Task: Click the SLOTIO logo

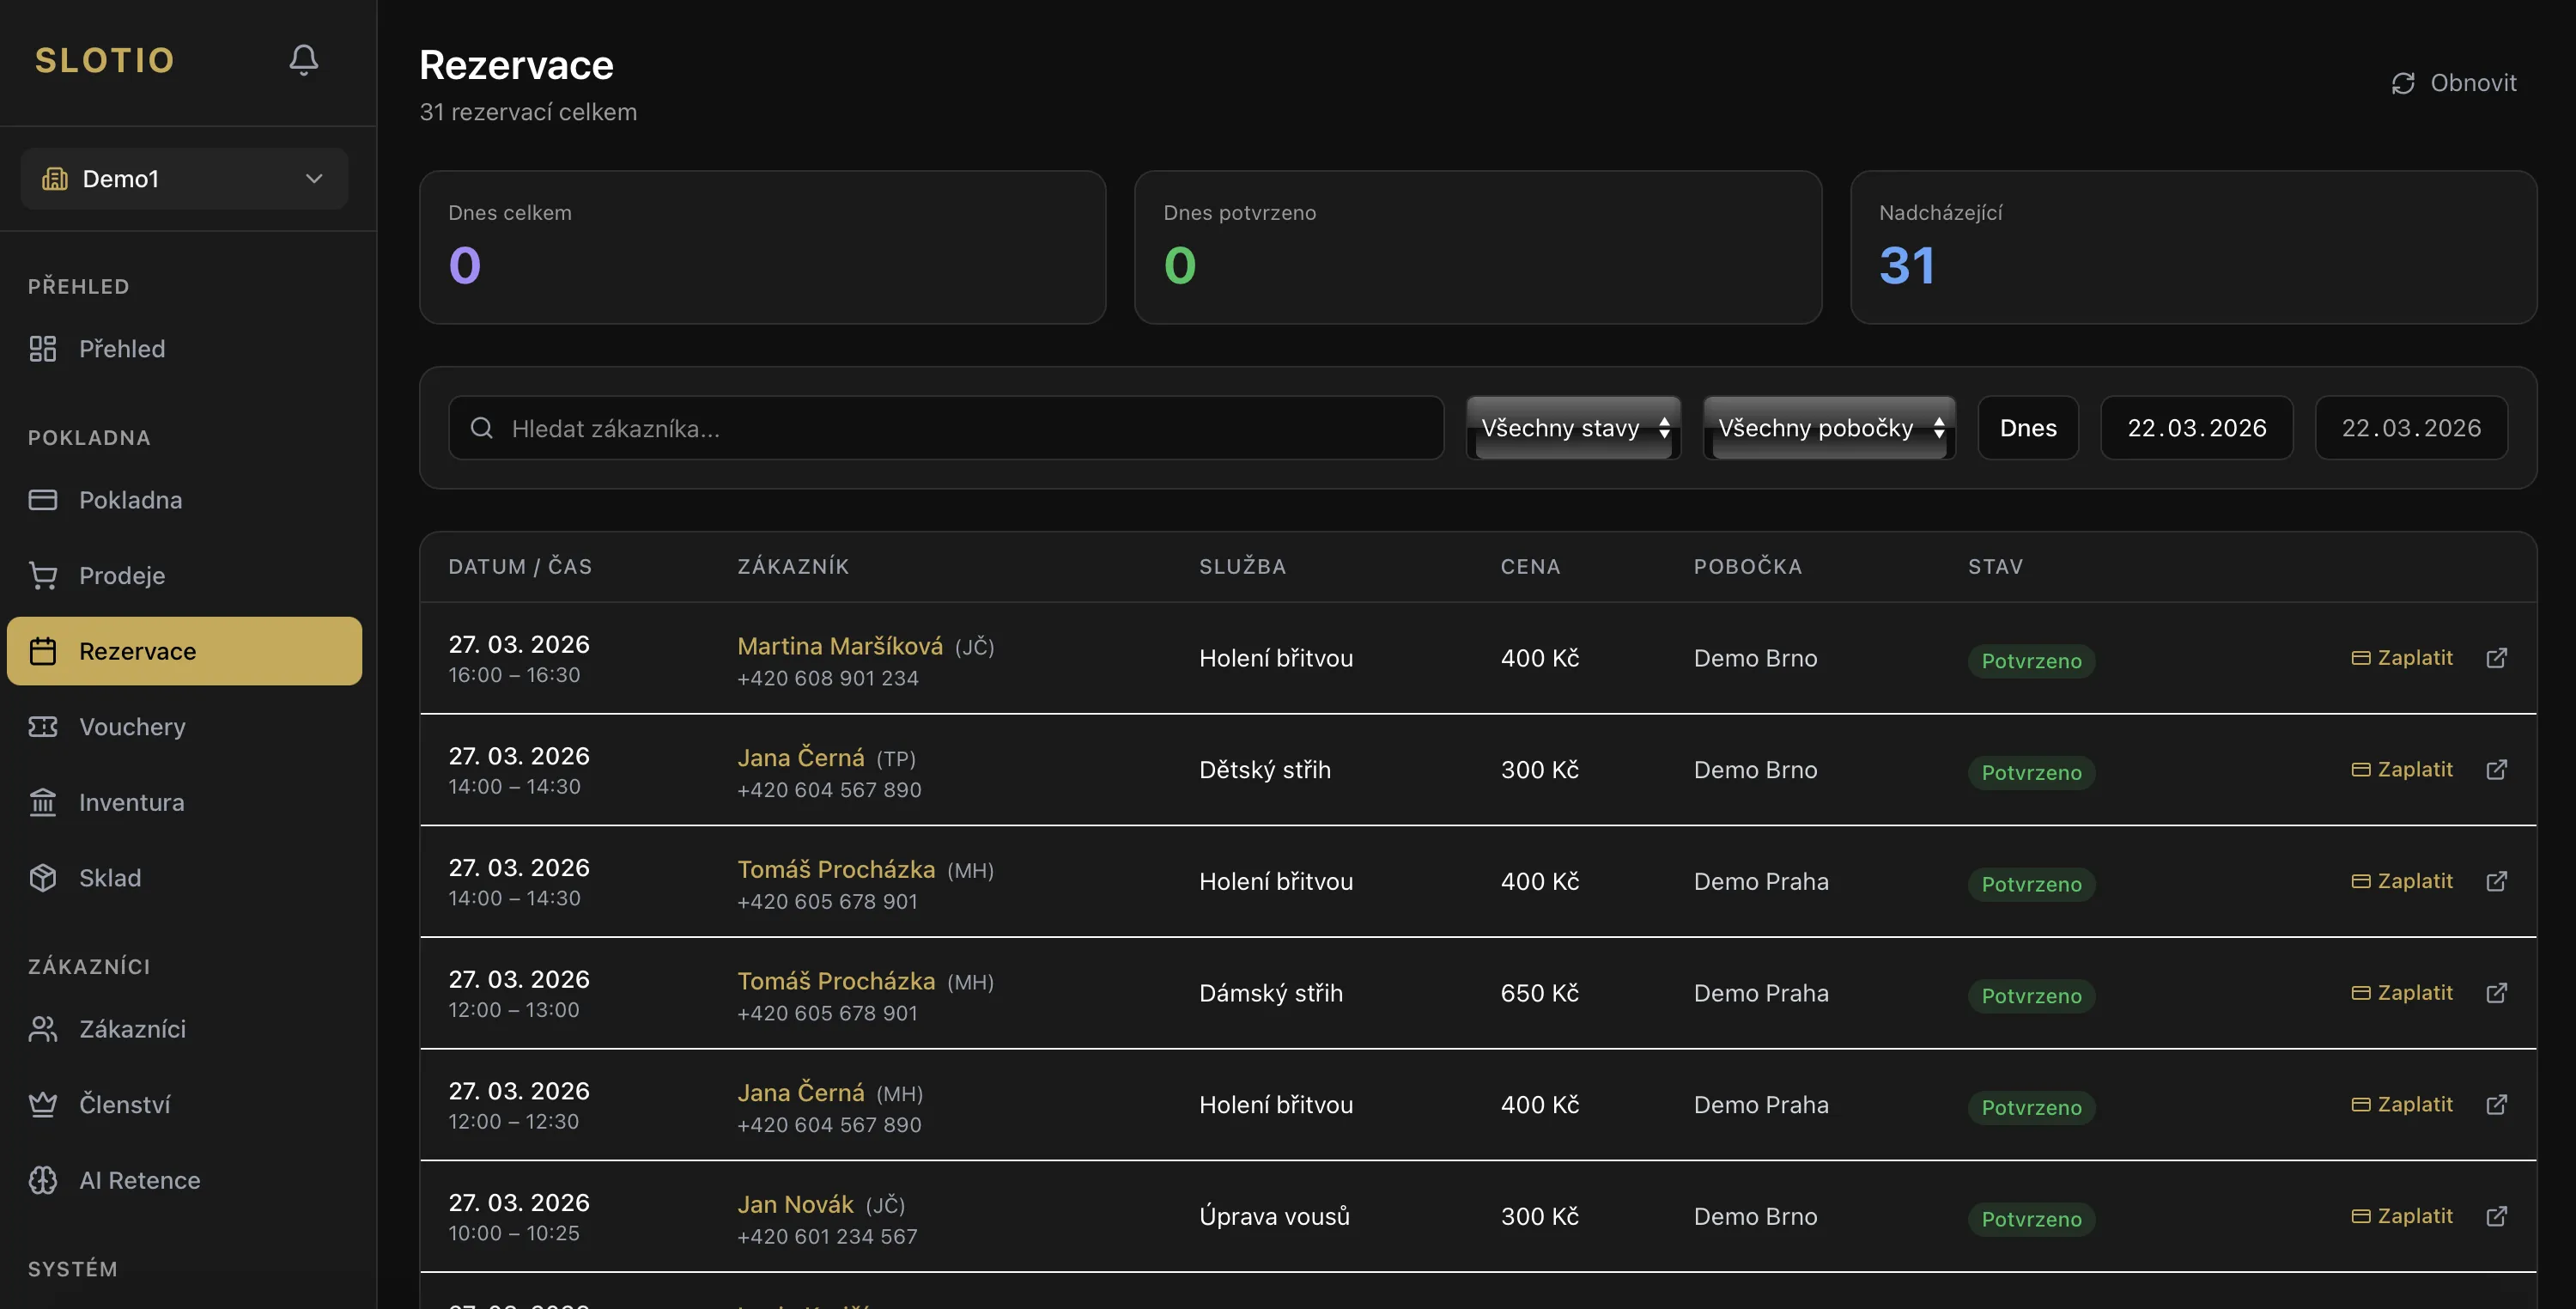Action: (x=105, y=60)
